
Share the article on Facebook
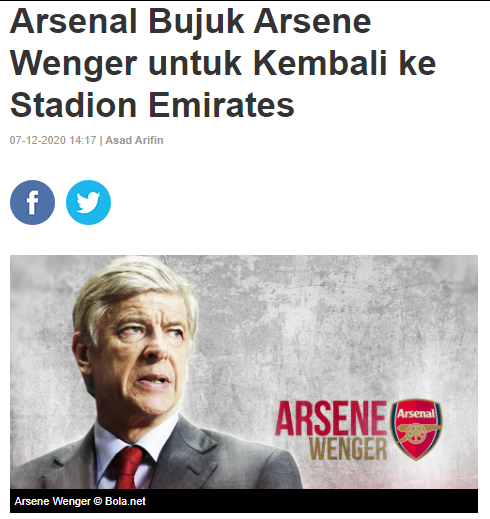32,202
